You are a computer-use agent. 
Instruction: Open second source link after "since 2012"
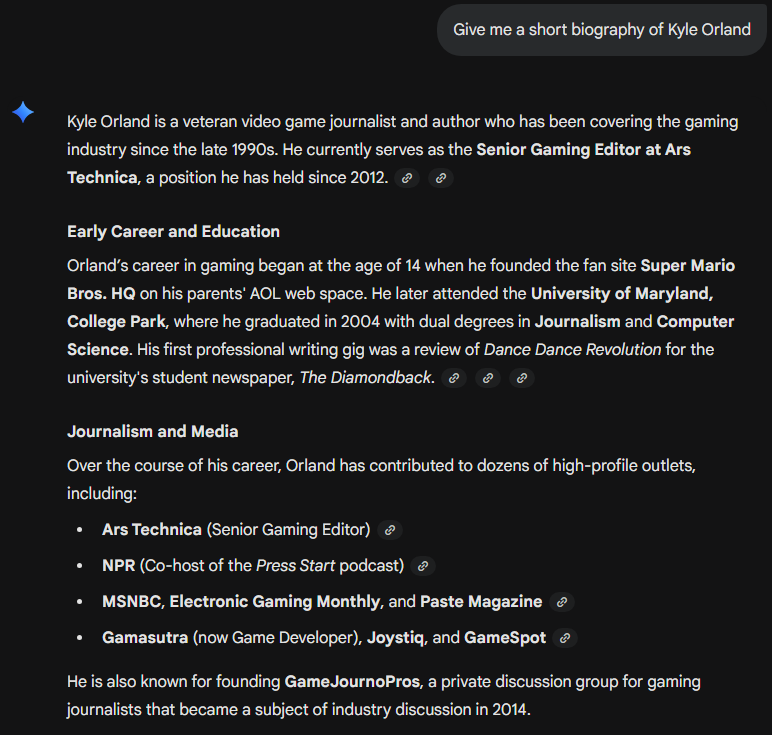click(x=441, y=178)
